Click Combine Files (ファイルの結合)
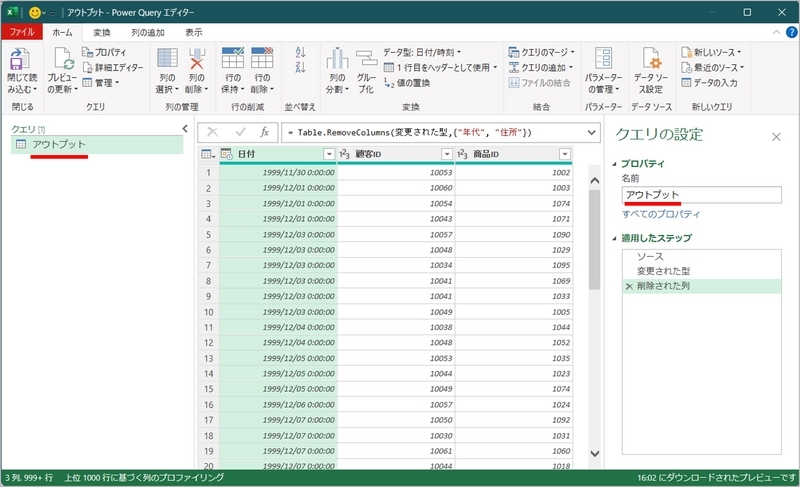Image resolution: width=800 pixels, height=487 pixels. tap(540, 83)
